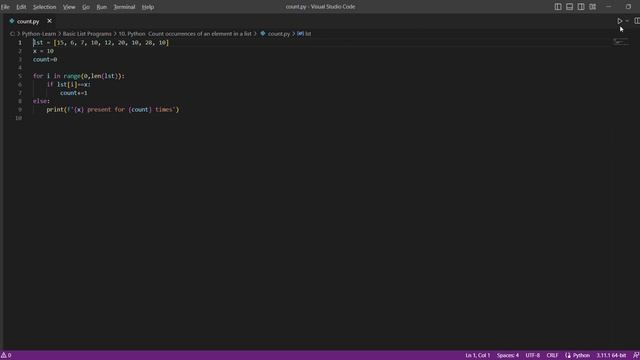Click the Basic List Programs breadcrumb
Image resolution: width=640 pixels, height=360 pixels.
87,34
